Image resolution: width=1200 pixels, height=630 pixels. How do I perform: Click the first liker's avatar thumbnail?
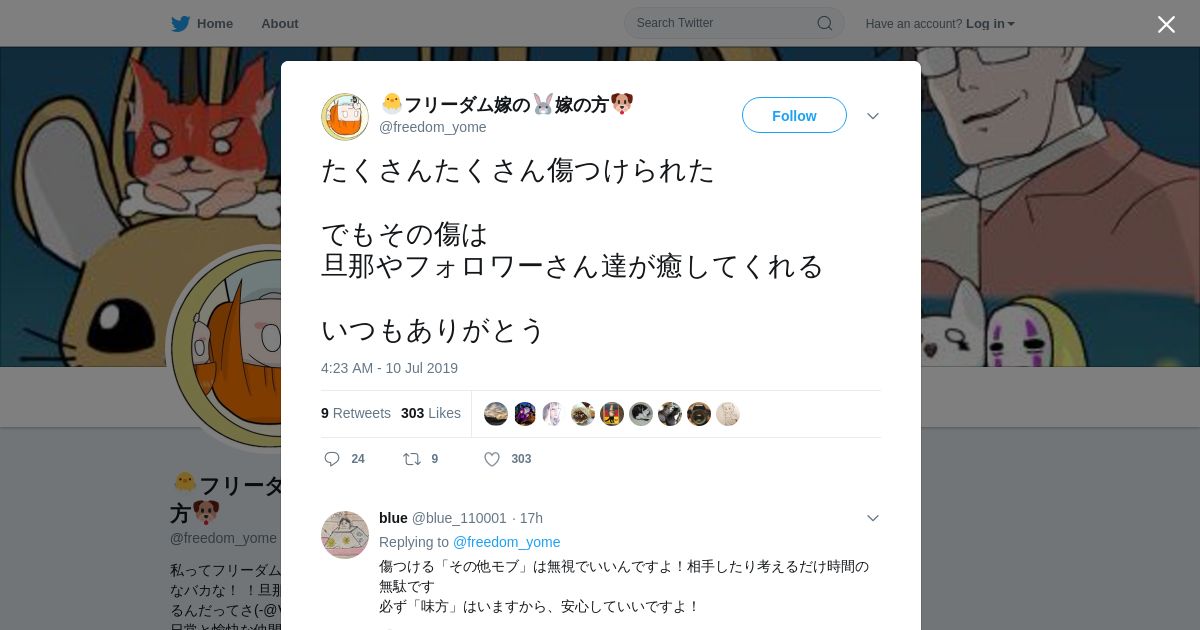(496, 414)
